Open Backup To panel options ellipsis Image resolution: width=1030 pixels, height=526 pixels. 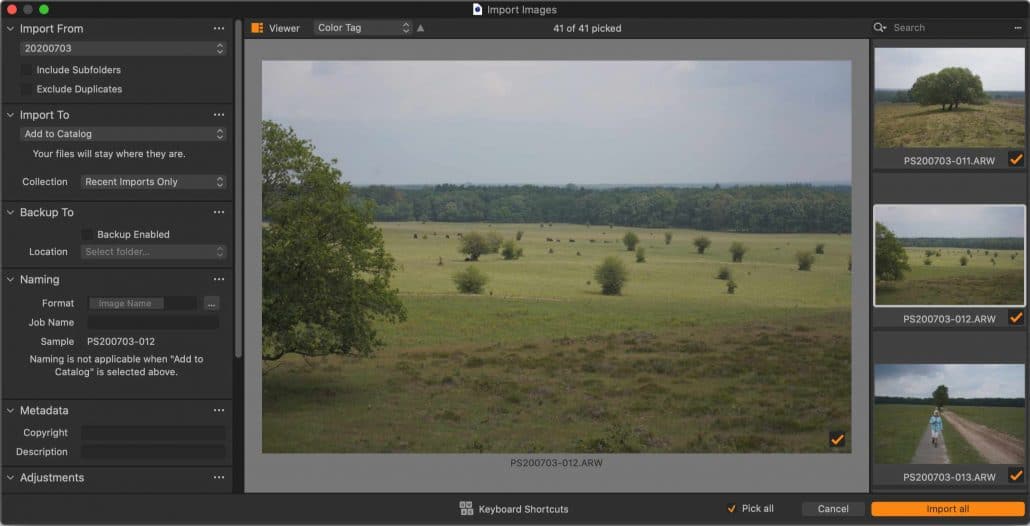point(219,213)
